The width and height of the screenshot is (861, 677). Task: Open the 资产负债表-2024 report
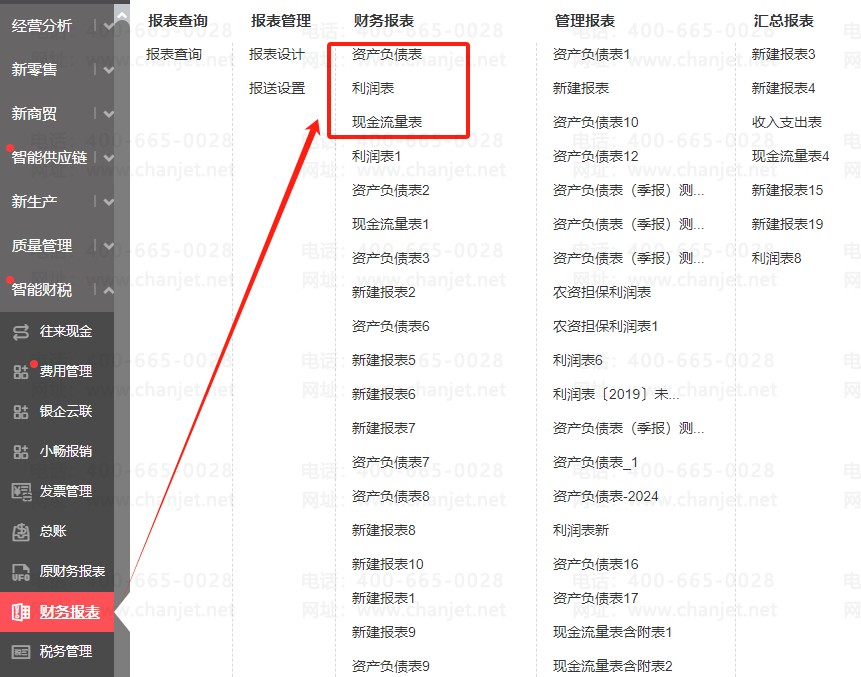[x=606, y=496]
